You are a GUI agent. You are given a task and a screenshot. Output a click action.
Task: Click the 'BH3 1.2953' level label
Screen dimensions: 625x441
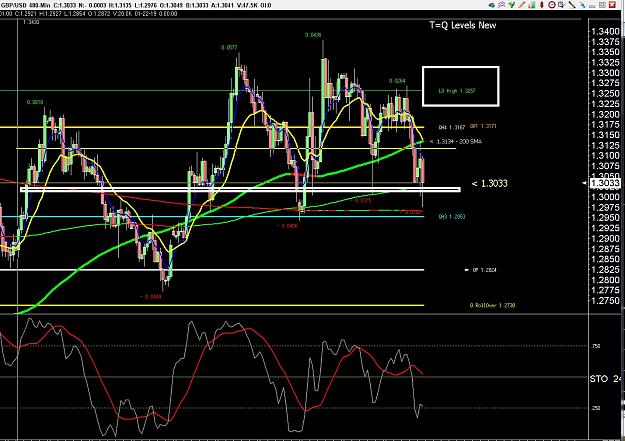click(x=452, y=217)
